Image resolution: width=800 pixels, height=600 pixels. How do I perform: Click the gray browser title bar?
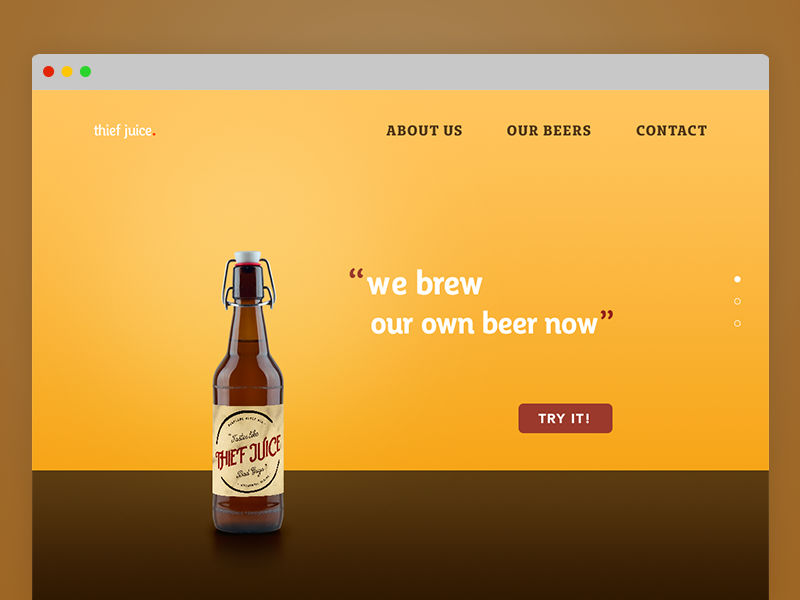click(401, 72)
